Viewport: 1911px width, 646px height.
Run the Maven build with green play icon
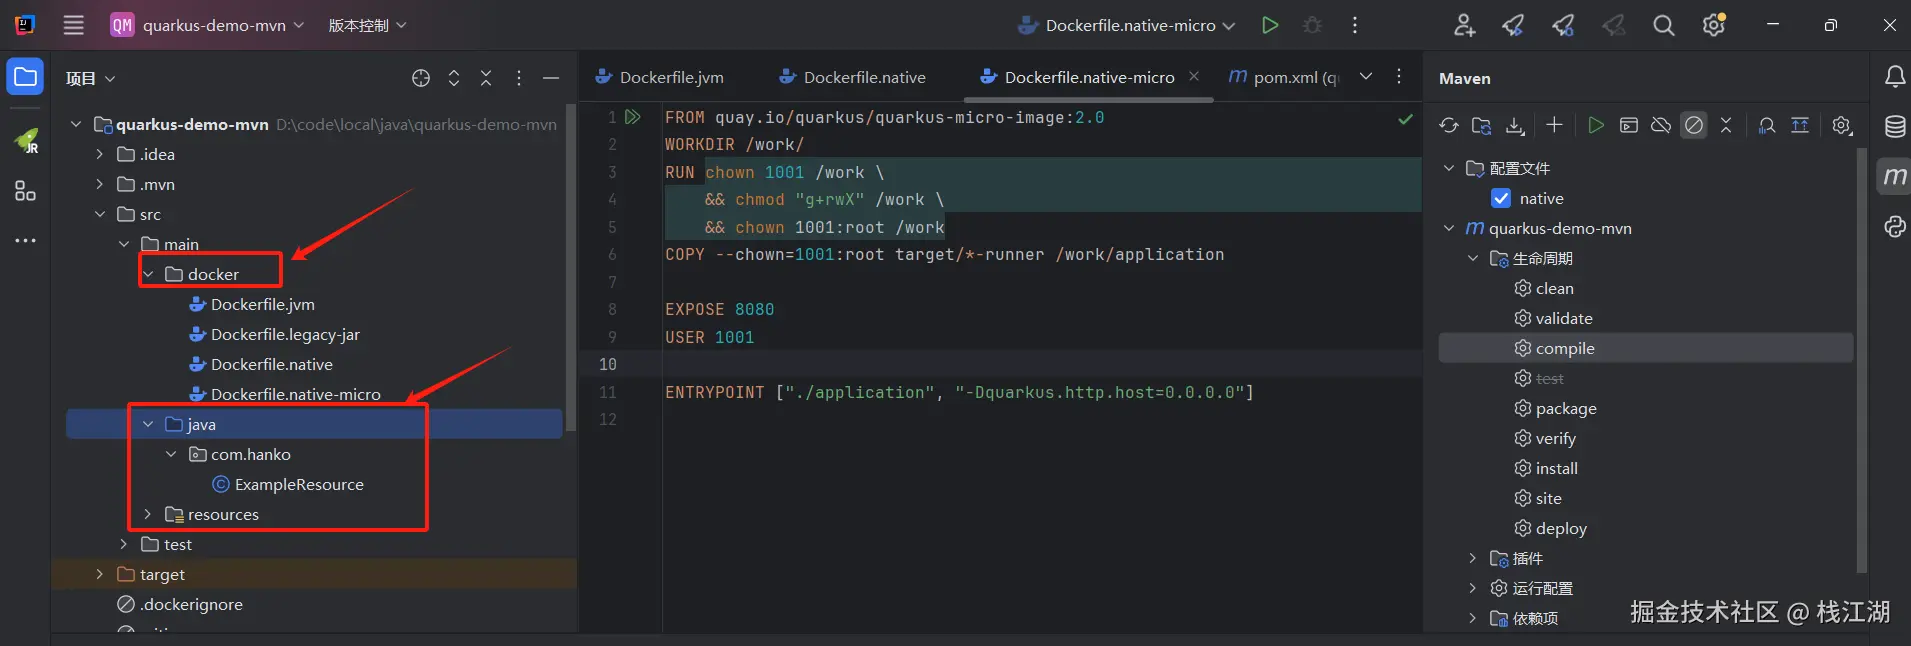[x=1595, y=125]
